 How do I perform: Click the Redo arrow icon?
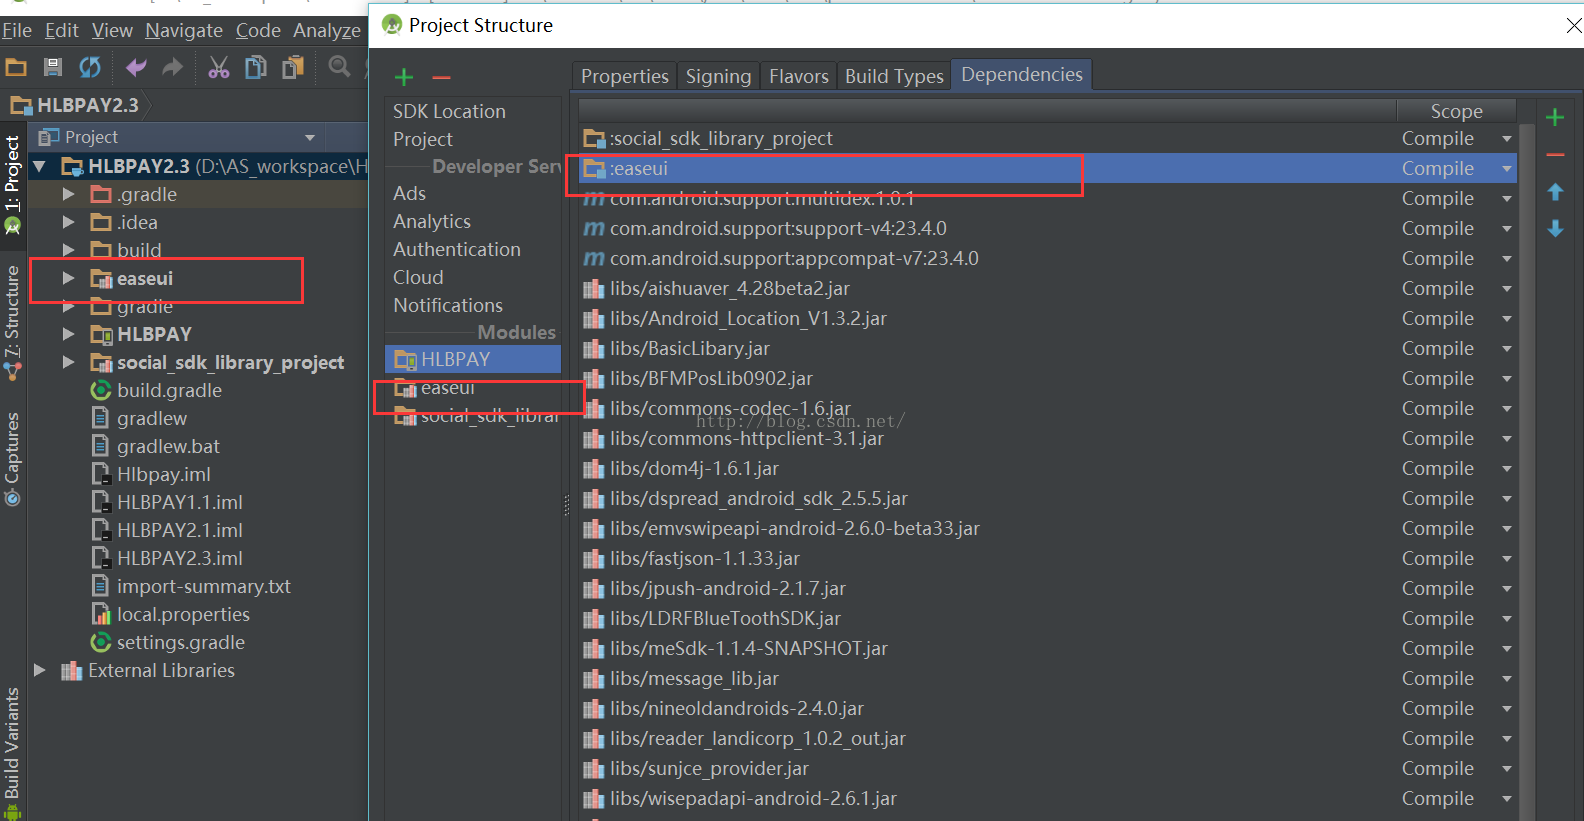pyautogui.click(x=173, y=67)
